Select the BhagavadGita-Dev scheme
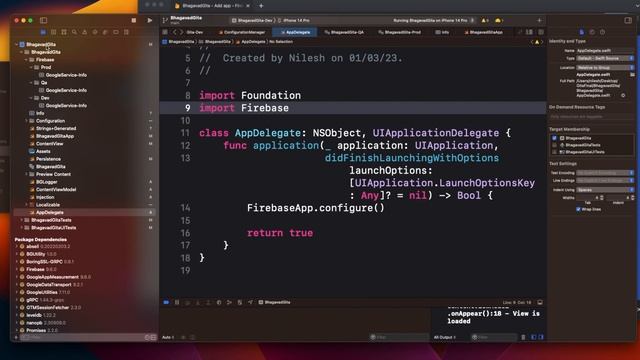This screenshot has height=360, width=640. 252,20
